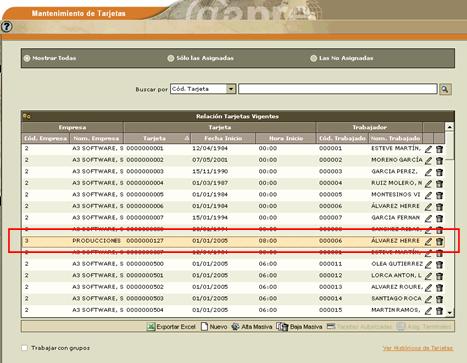Sort by Cód. Trabajador column header
The height and width of the screenshot is (363, 467).
pos(342,138)
